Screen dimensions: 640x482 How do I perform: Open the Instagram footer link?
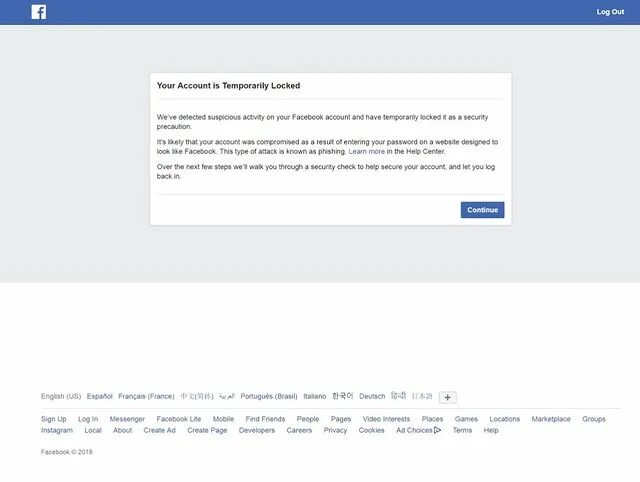[57, 430]
